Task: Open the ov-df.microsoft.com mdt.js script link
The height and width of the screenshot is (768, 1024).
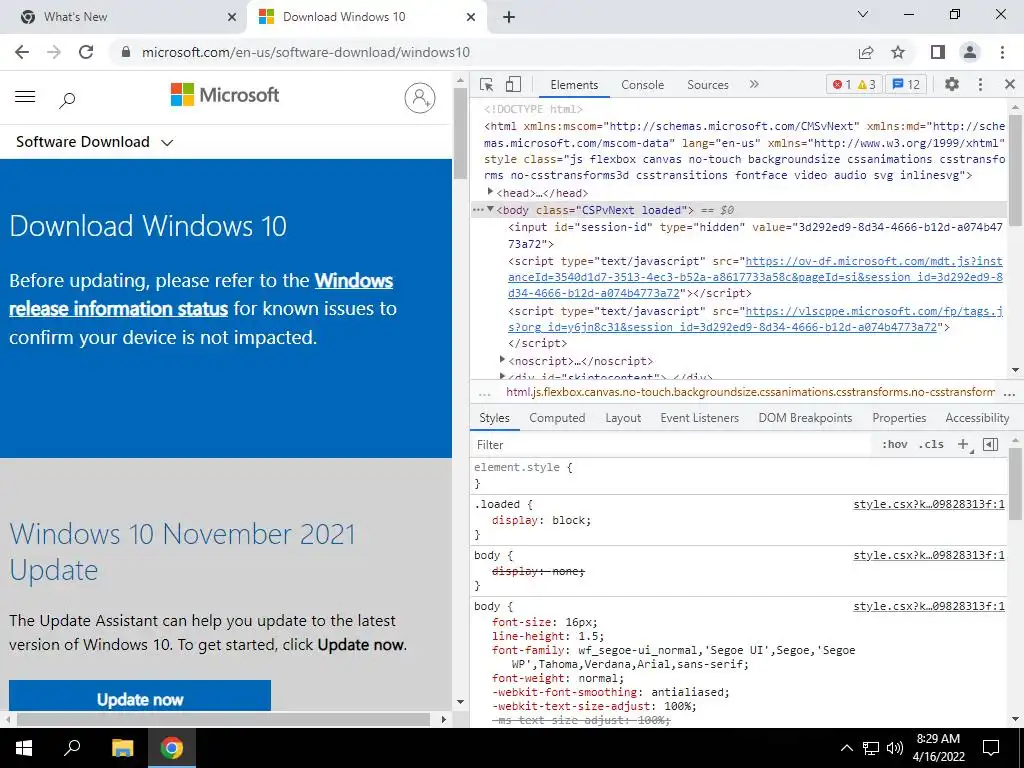Action: click(x=755, y=277)
